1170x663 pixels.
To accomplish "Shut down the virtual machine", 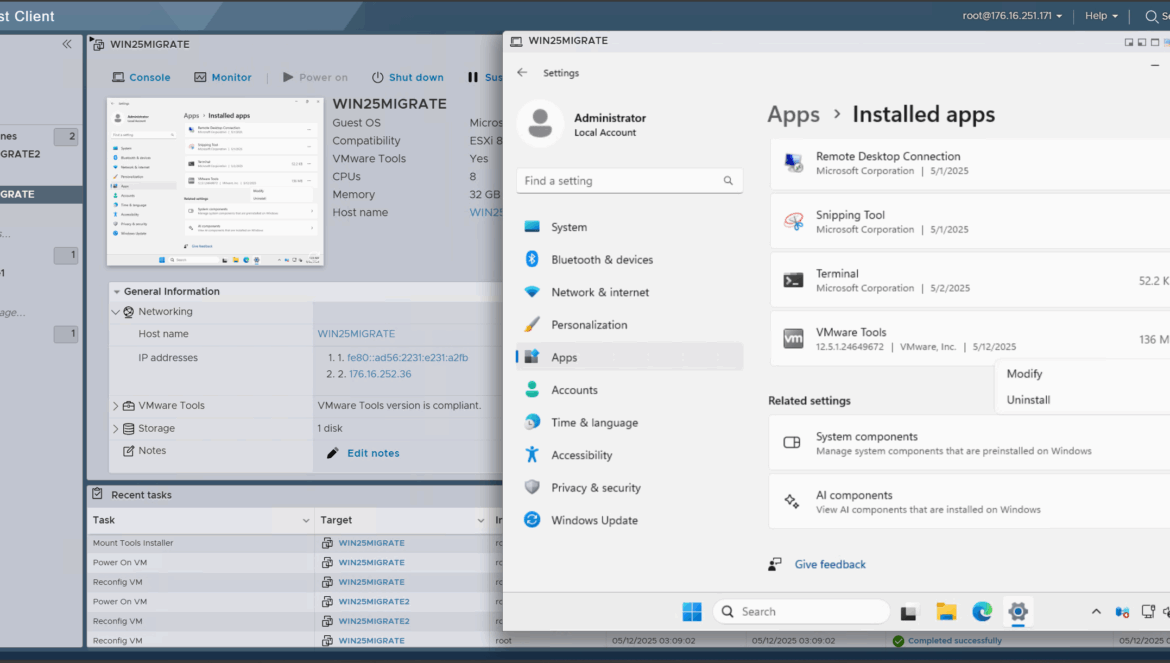I will (x=407, y=78).
